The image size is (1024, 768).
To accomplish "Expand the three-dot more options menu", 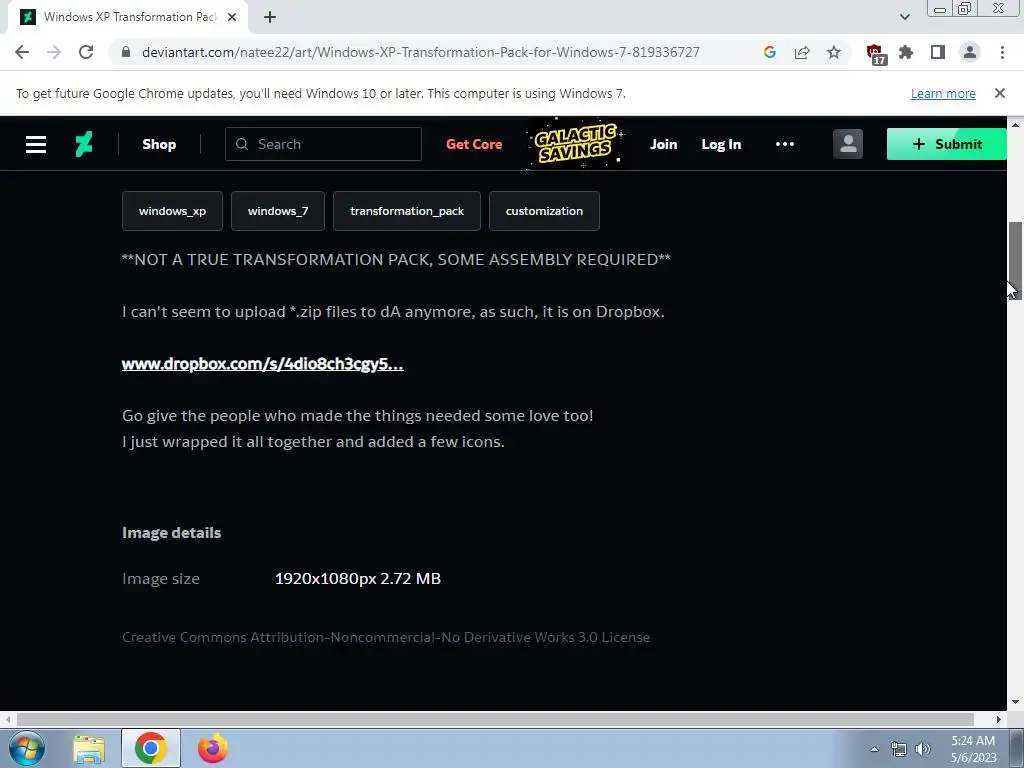I will pyautogui.click(x=785, y=144).
